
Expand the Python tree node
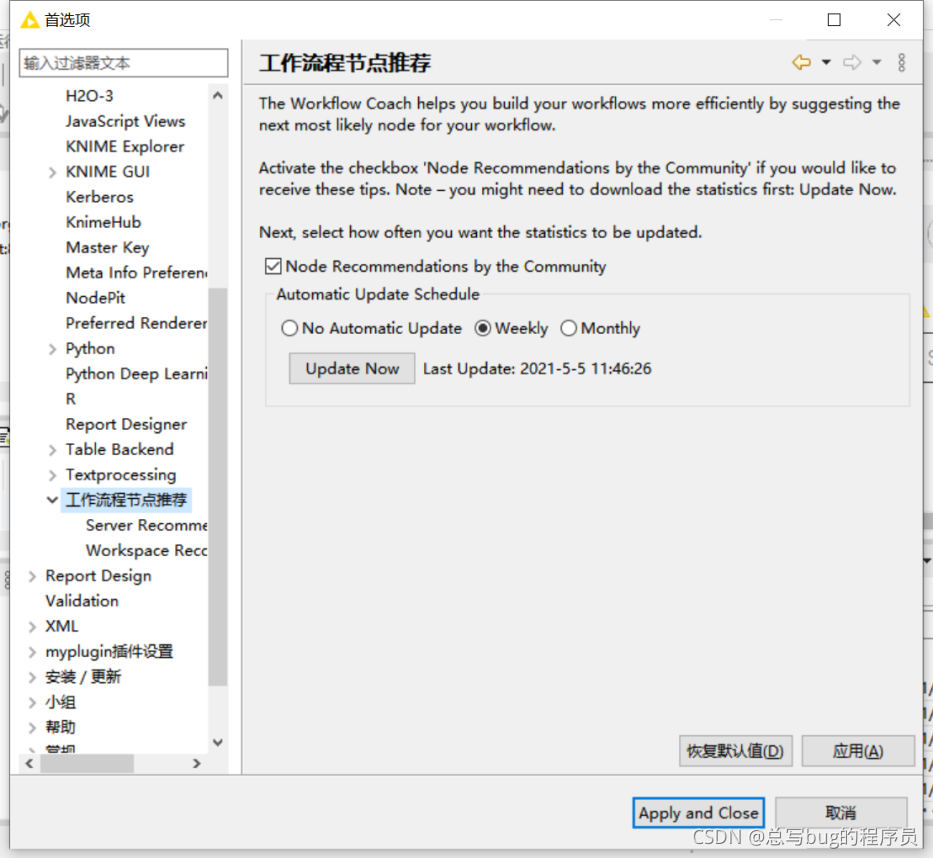pos(52,349)
